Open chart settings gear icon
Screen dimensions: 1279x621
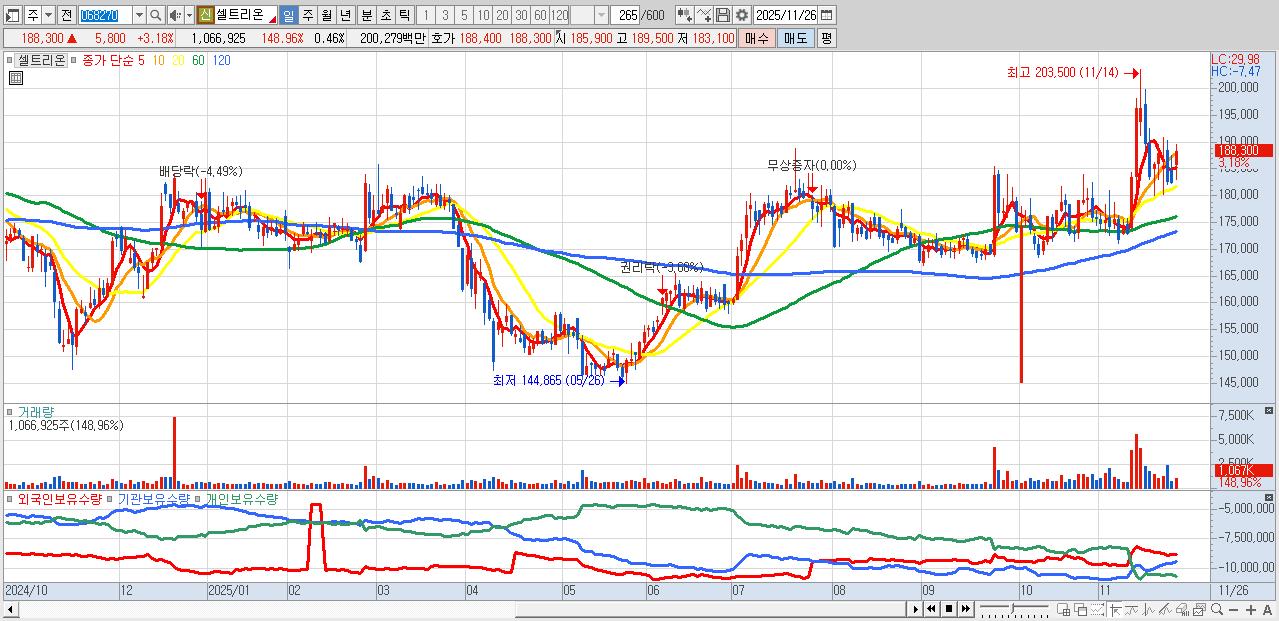click(742, 15)
